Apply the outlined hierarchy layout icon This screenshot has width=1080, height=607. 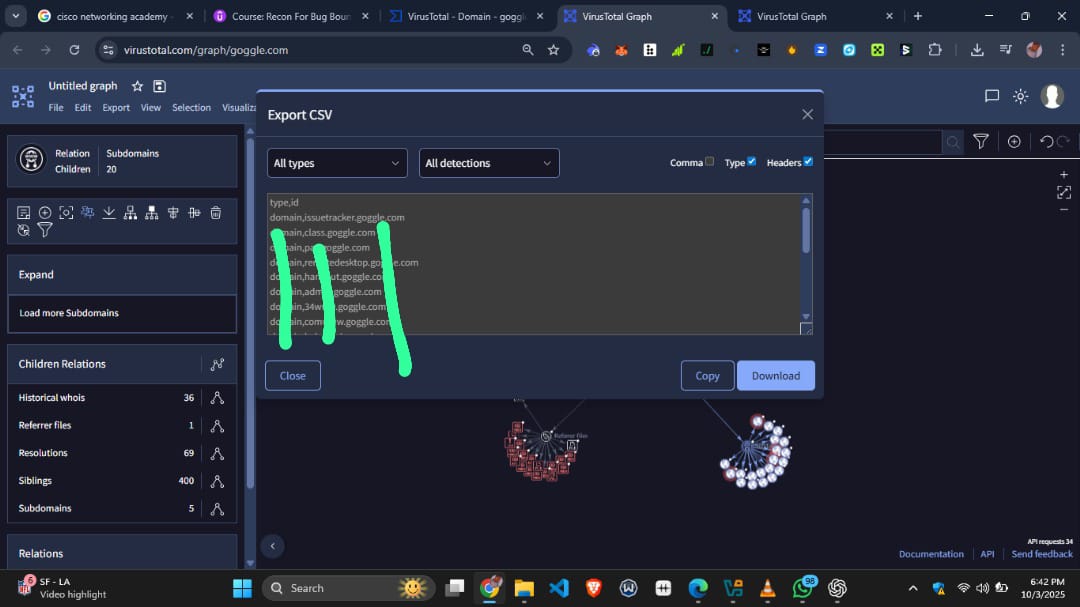(130, 213)
